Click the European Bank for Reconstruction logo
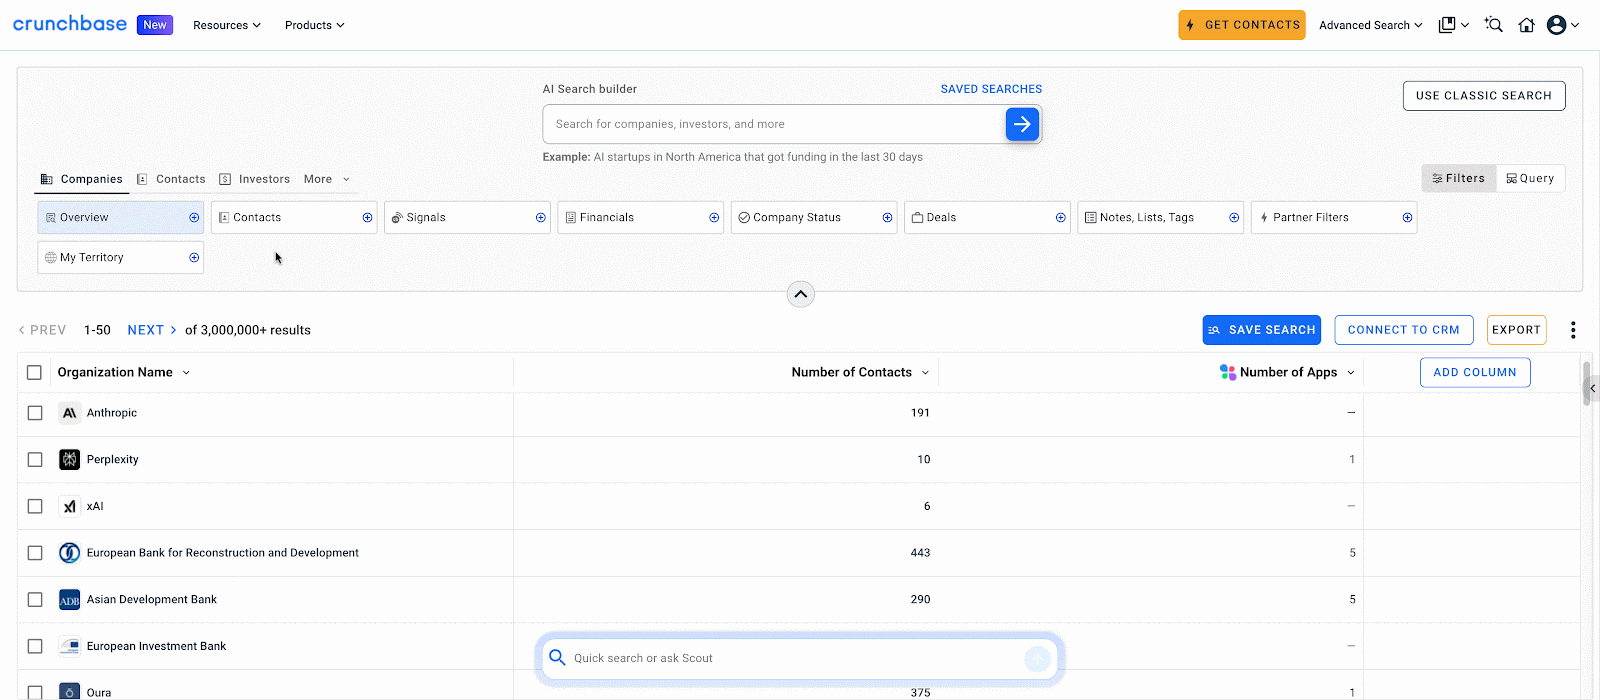 coord(69,553)
